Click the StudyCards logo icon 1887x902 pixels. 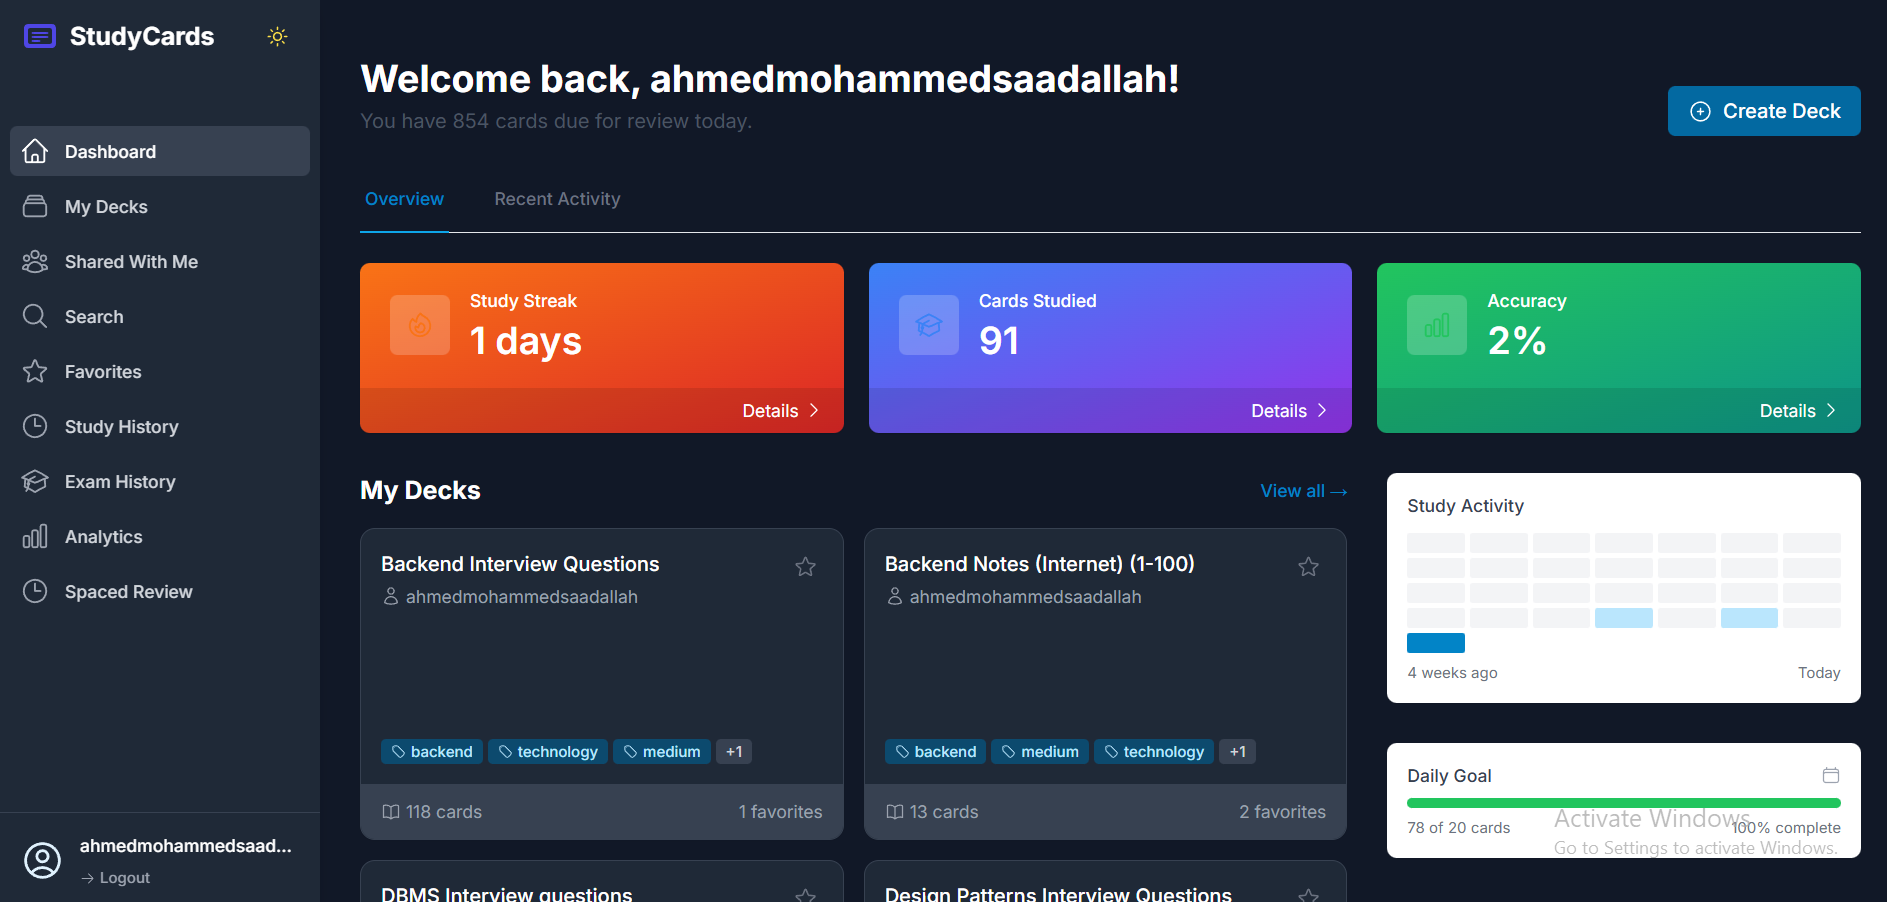click(39, 36)
